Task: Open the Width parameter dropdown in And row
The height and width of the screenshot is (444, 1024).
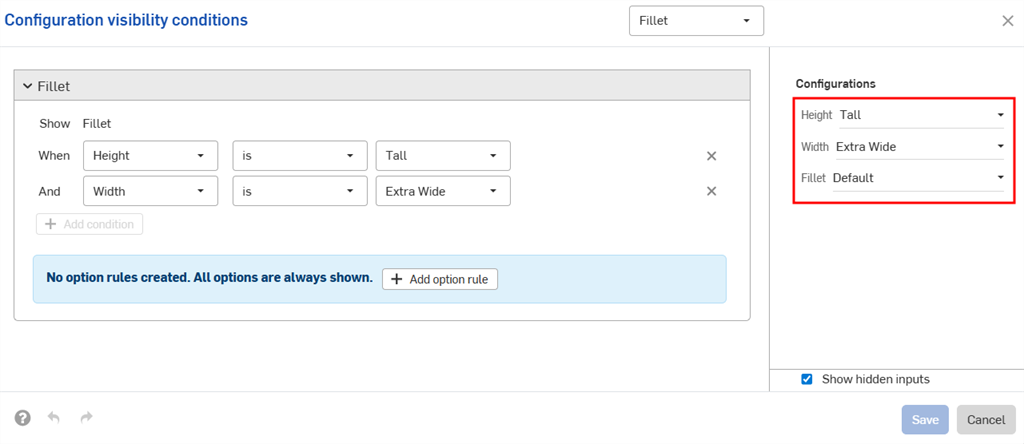Action: [x=151, y=191]
